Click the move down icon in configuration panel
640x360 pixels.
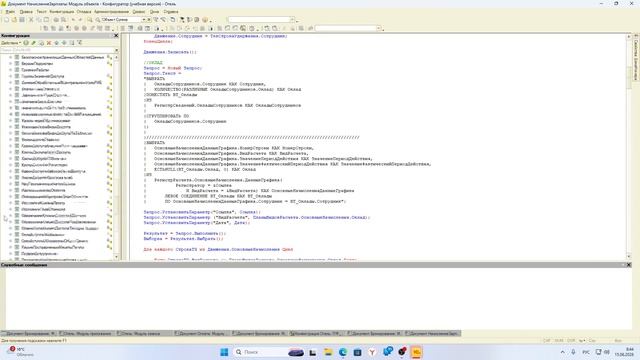tap(64, 43)
